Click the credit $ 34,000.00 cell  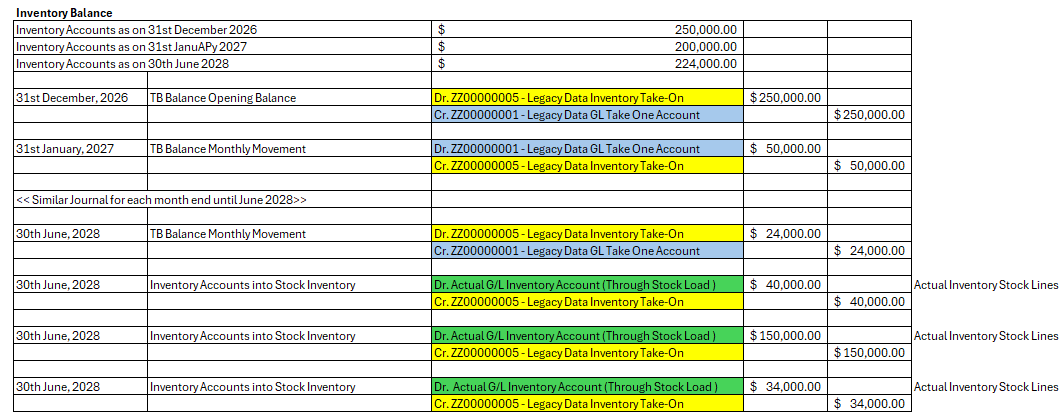(869, 404)
